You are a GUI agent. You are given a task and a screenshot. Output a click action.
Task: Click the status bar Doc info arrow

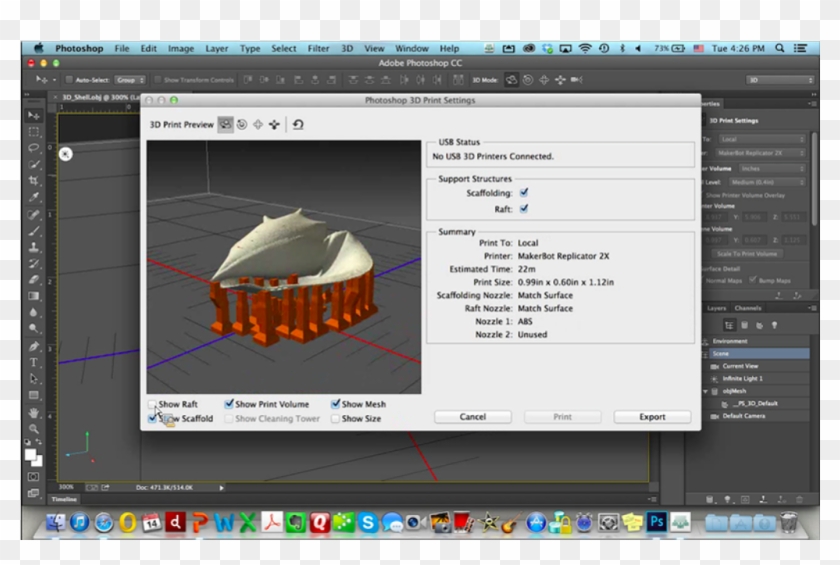click(221, 488)
